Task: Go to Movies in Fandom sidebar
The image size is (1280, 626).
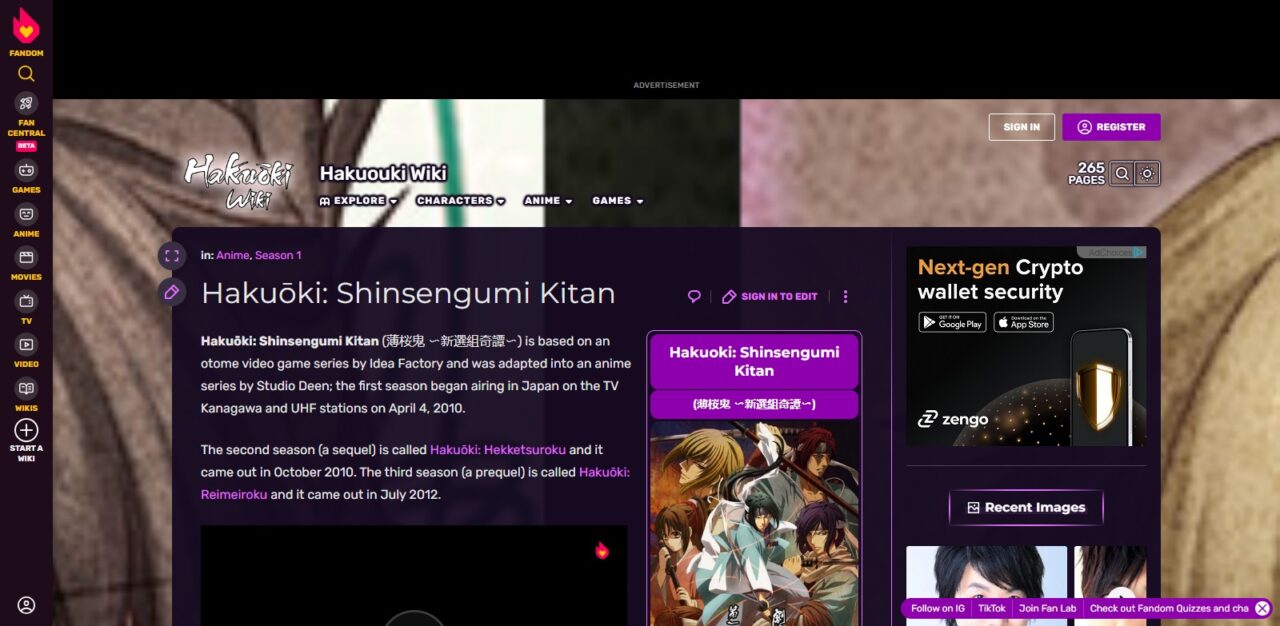Action: tap(26, 264)
